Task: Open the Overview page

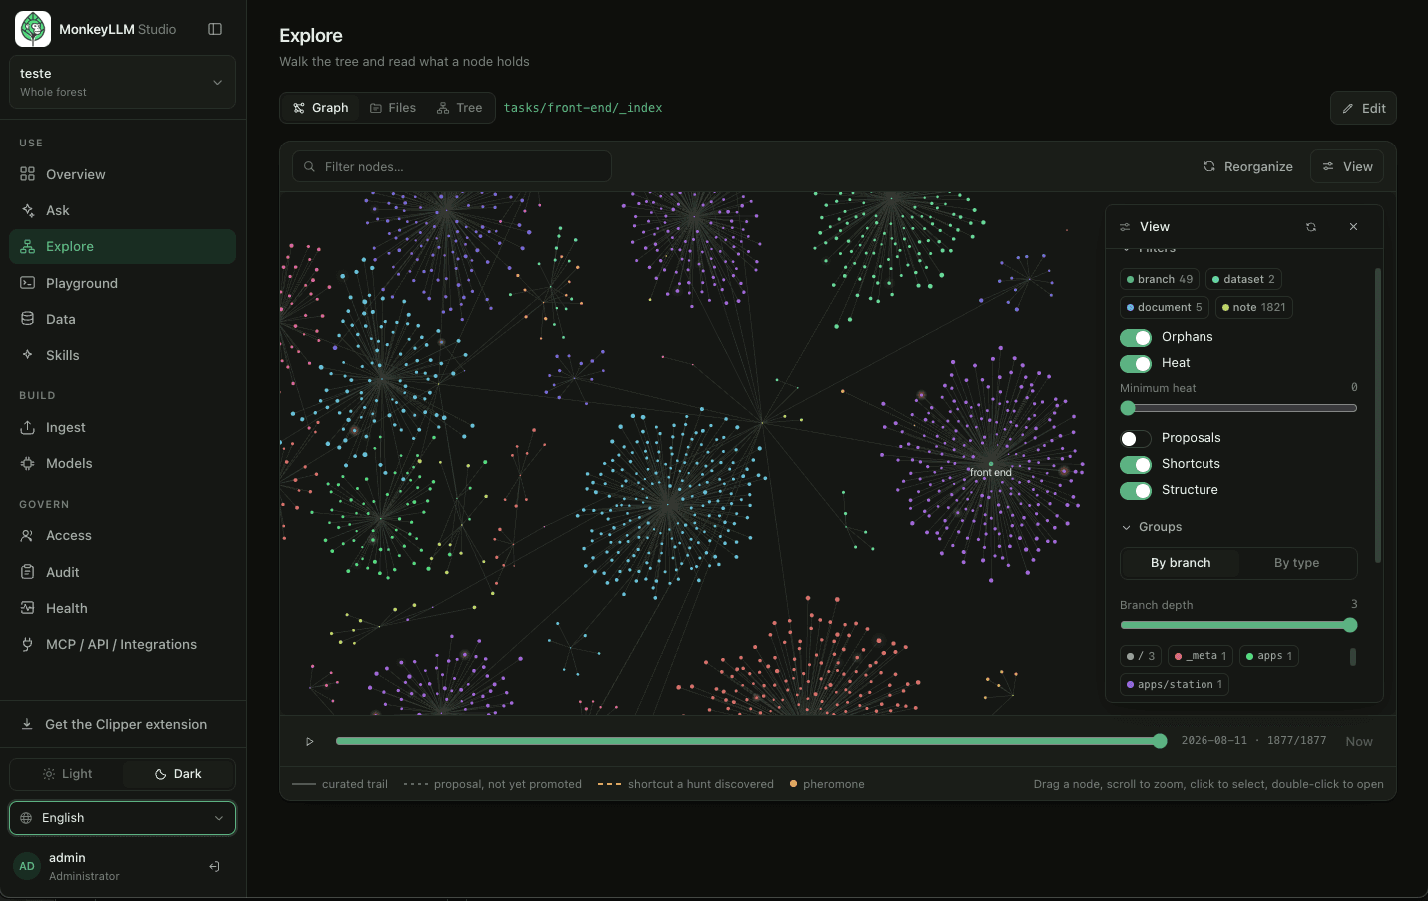Action: 122,174
